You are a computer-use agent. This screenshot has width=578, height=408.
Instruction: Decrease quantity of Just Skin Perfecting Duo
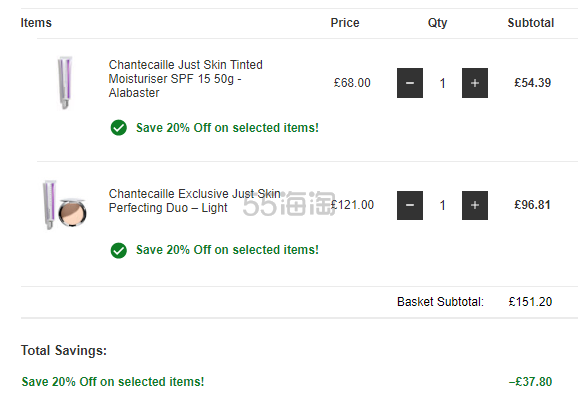coord(410,205)
